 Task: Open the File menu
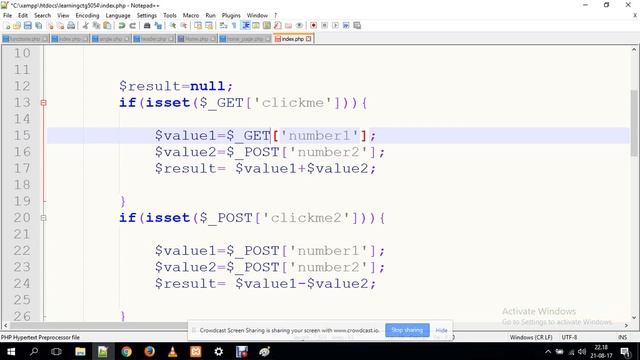(x=7, y=16)
